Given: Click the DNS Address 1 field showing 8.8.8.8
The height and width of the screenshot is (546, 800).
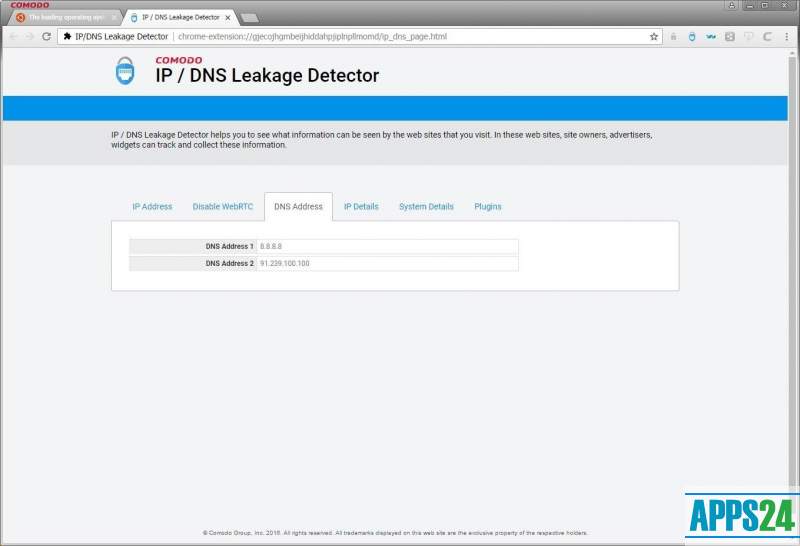Looking at the screenshot, I should coord(388,246).
